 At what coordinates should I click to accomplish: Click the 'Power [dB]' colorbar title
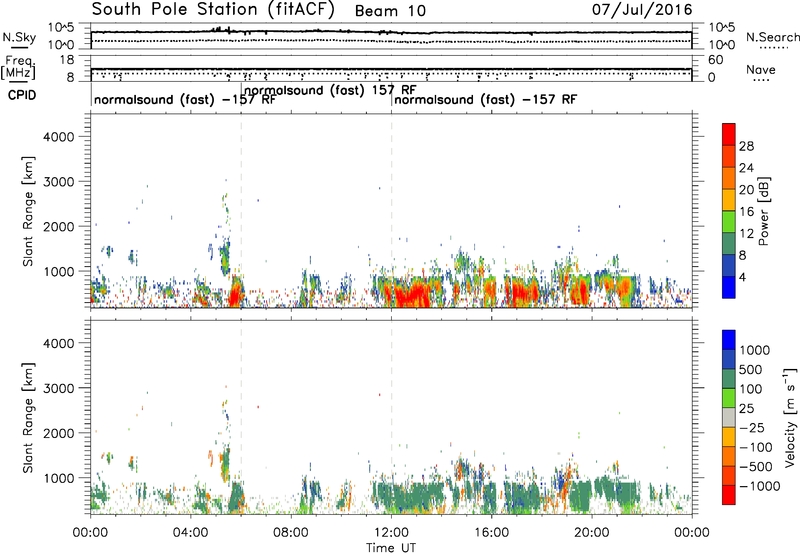click(764, 211)
